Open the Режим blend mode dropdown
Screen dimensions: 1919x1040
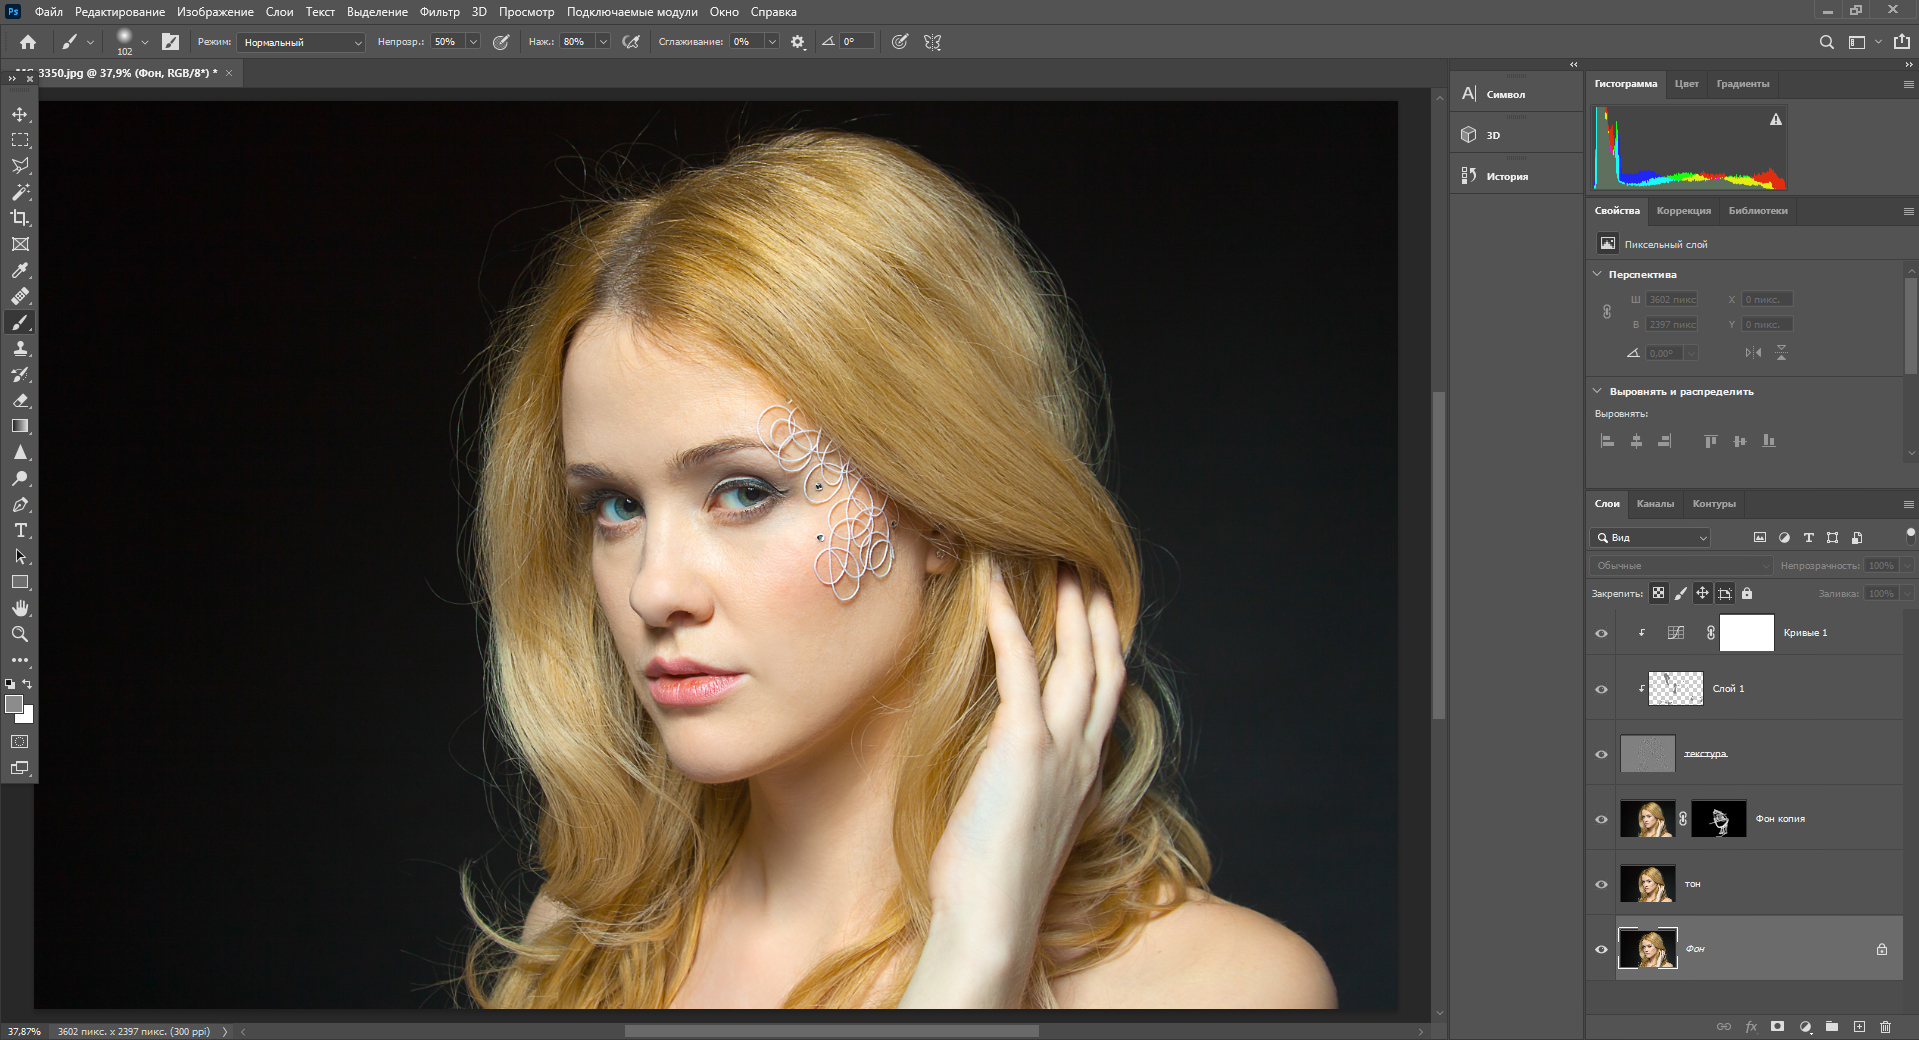point(300,42)
